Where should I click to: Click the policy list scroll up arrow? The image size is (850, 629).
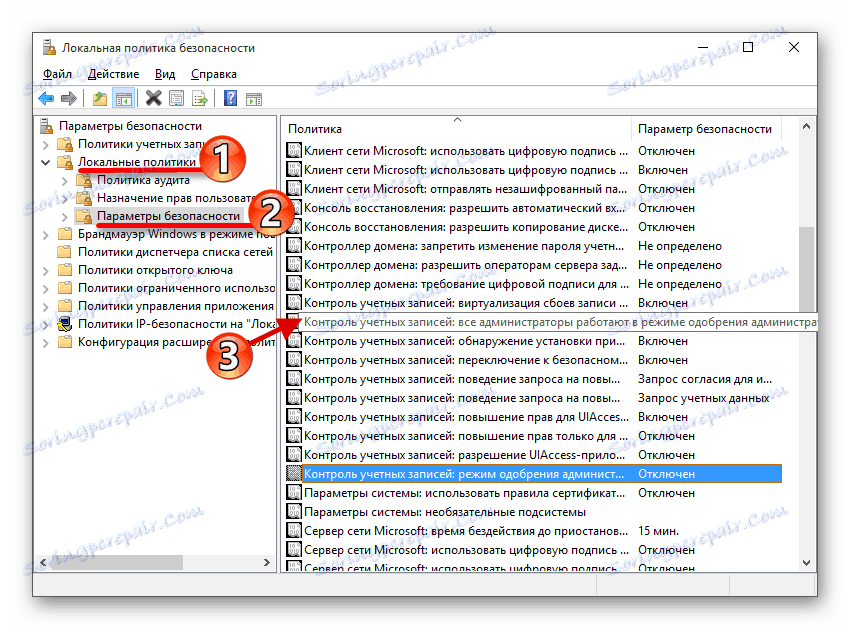tap(806, 126)
